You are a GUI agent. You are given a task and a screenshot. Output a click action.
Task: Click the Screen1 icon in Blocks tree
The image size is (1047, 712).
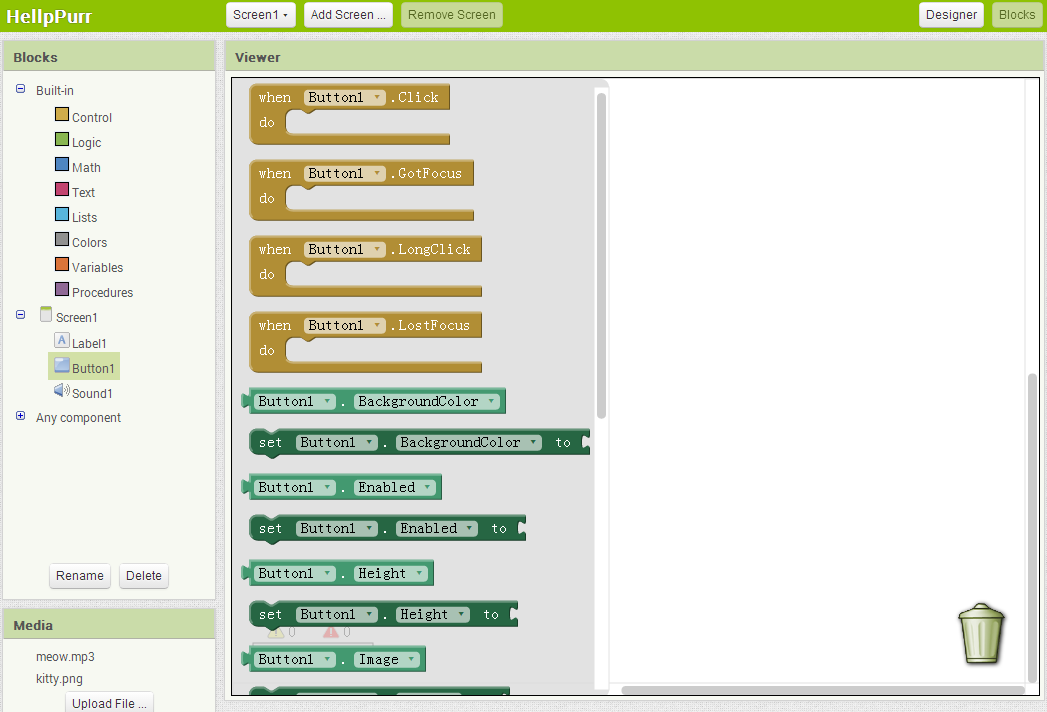click(x=45, y=315)
